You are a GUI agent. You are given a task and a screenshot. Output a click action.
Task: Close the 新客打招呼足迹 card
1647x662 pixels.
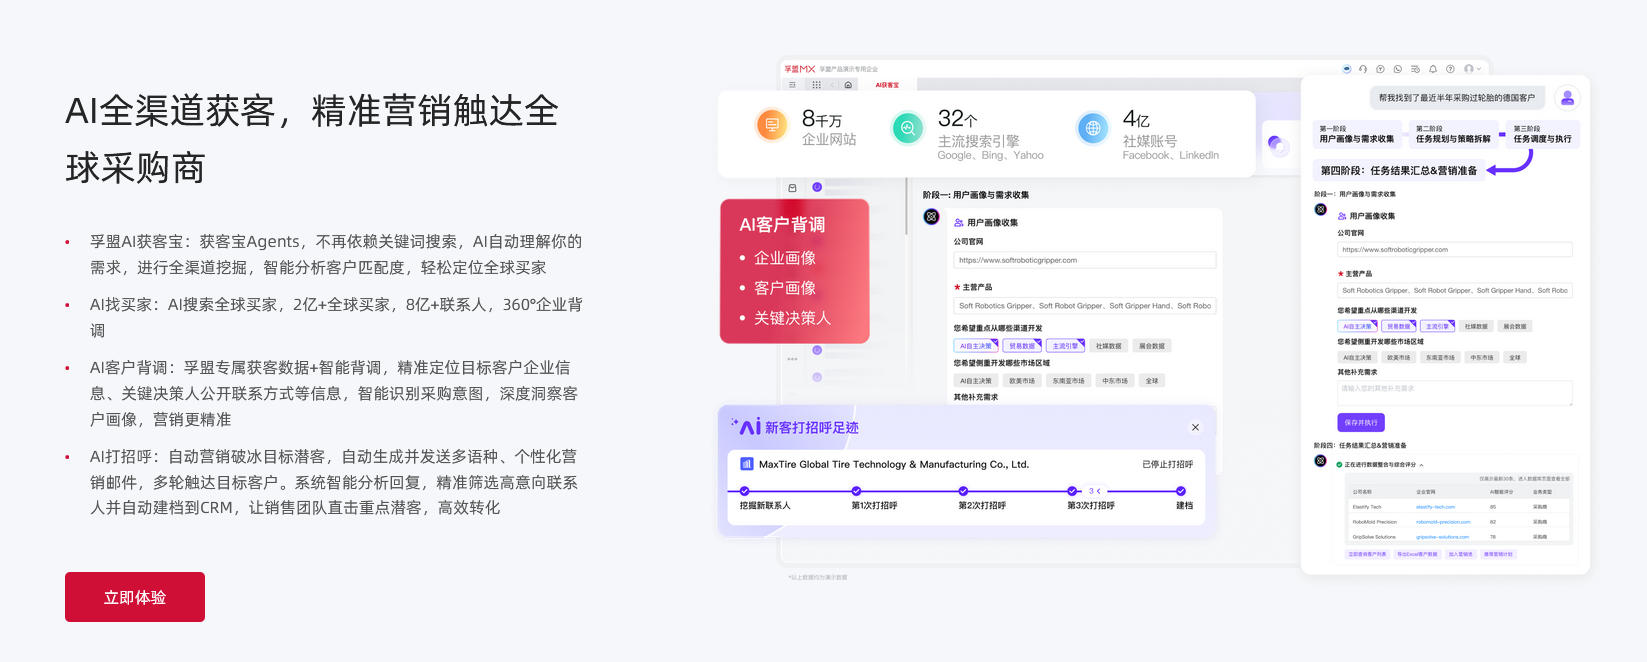[1195, 427]
